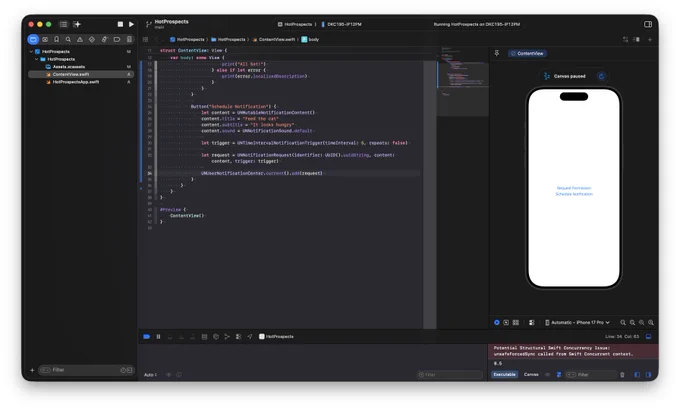Open the Find navigator magnifier icon
The width and height of the screenshot is (680, 410).
coord(68,39)
